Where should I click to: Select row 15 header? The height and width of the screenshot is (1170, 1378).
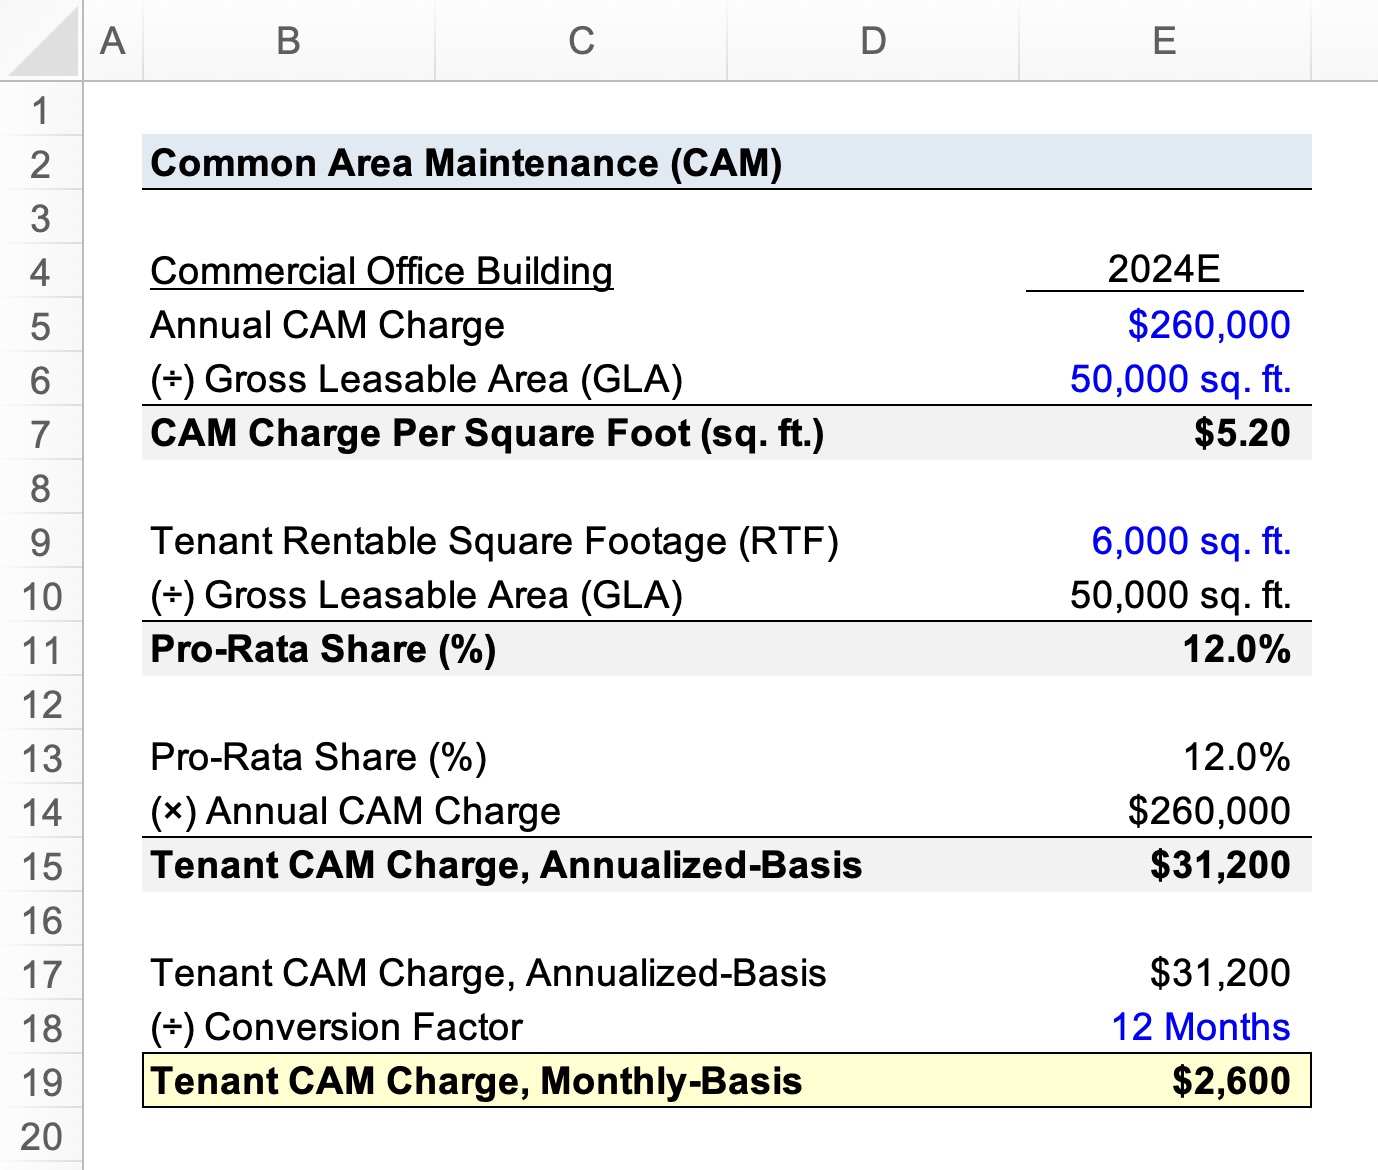tap(41, 865)
